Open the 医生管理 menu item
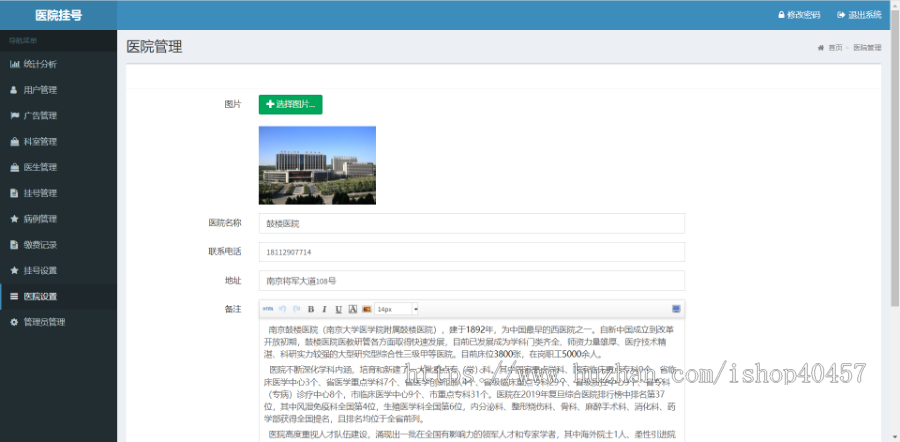The image size is (900, 442). 59,168
